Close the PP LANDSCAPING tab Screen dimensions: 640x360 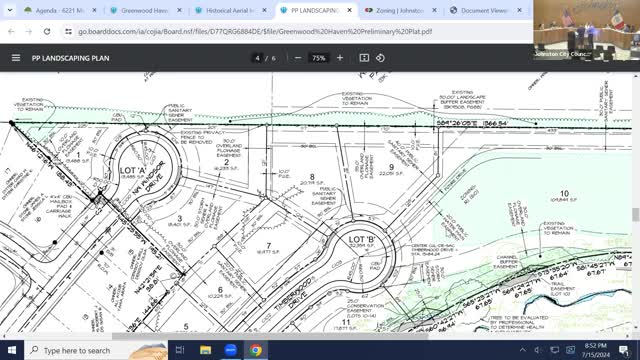point(349,10)
